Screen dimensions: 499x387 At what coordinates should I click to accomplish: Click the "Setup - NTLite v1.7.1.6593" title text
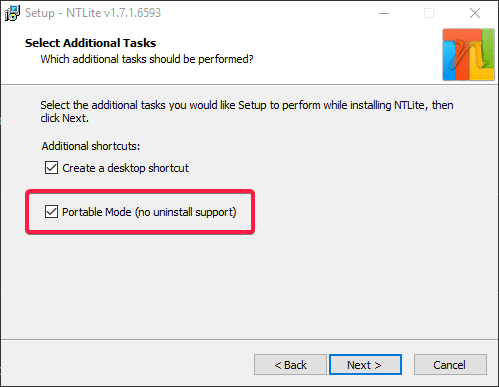[93, 13]
